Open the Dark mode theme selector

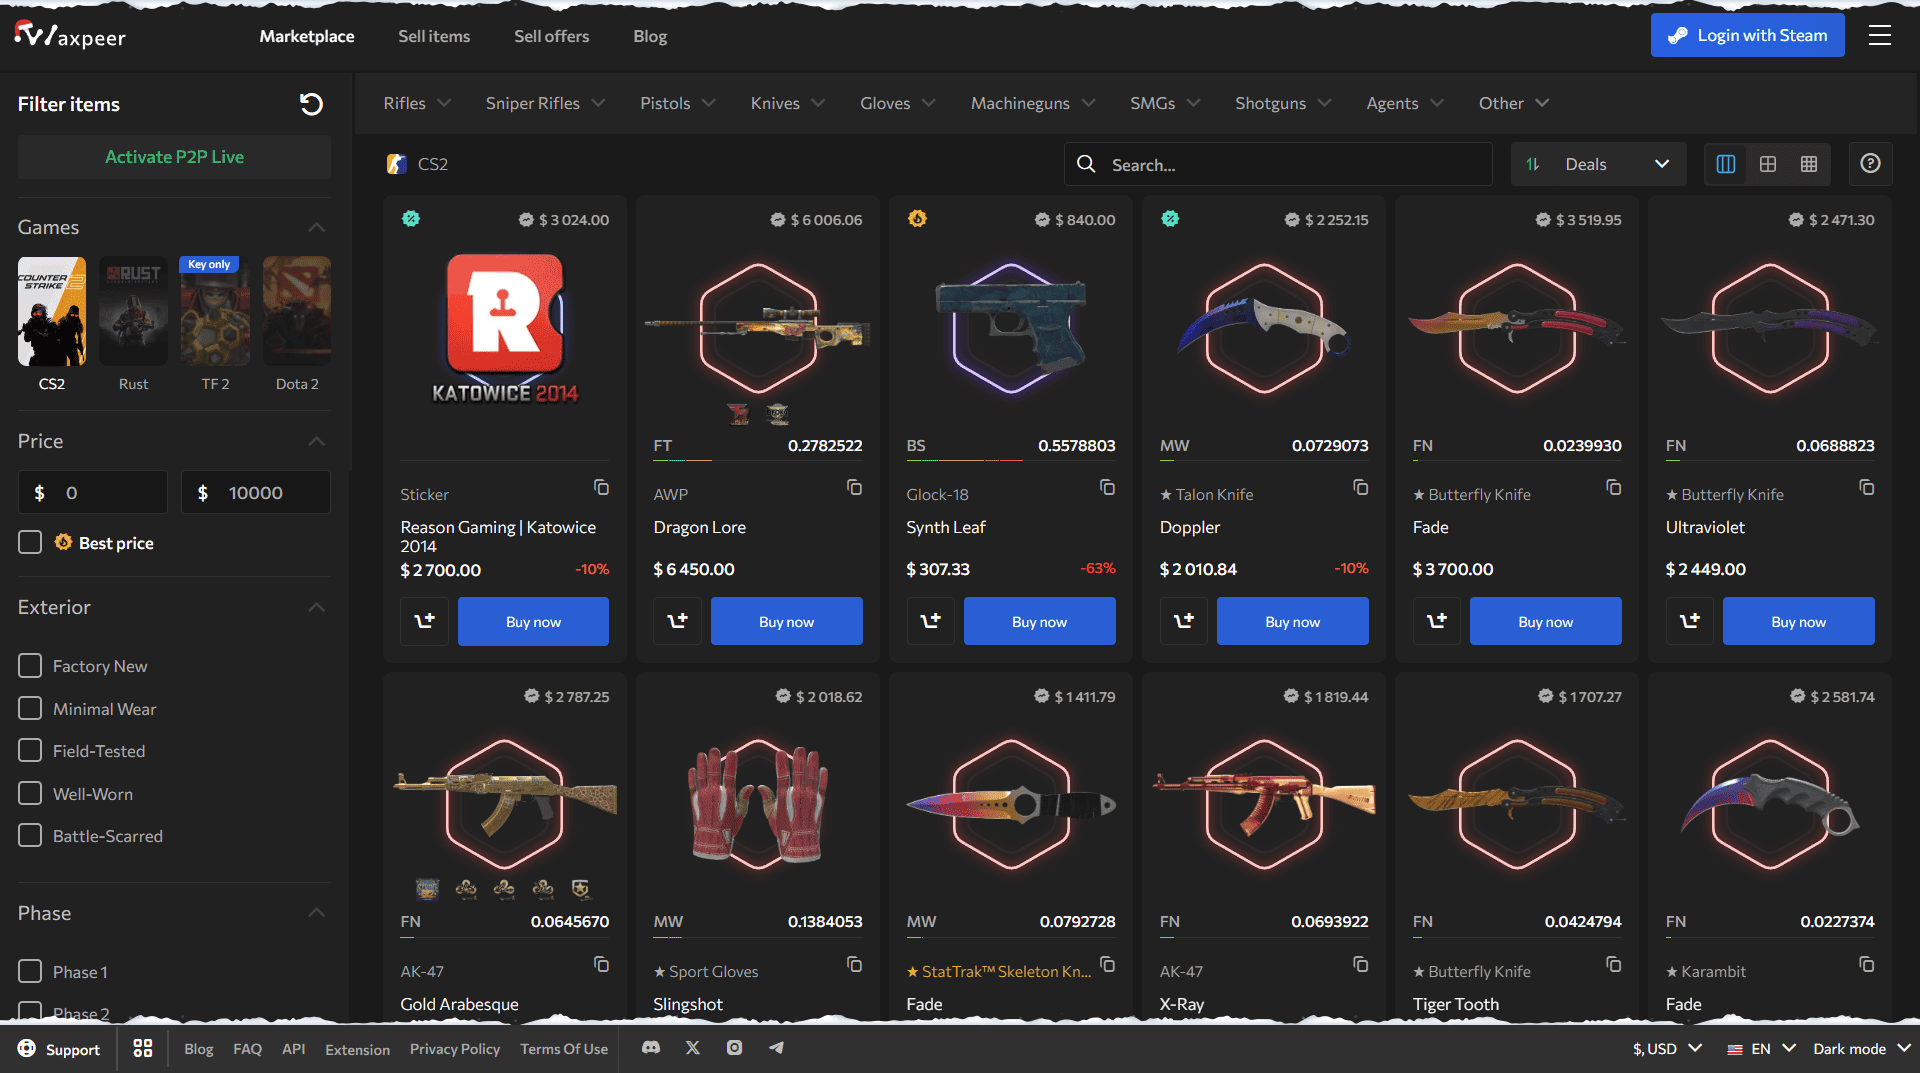pos(1862,1049)
